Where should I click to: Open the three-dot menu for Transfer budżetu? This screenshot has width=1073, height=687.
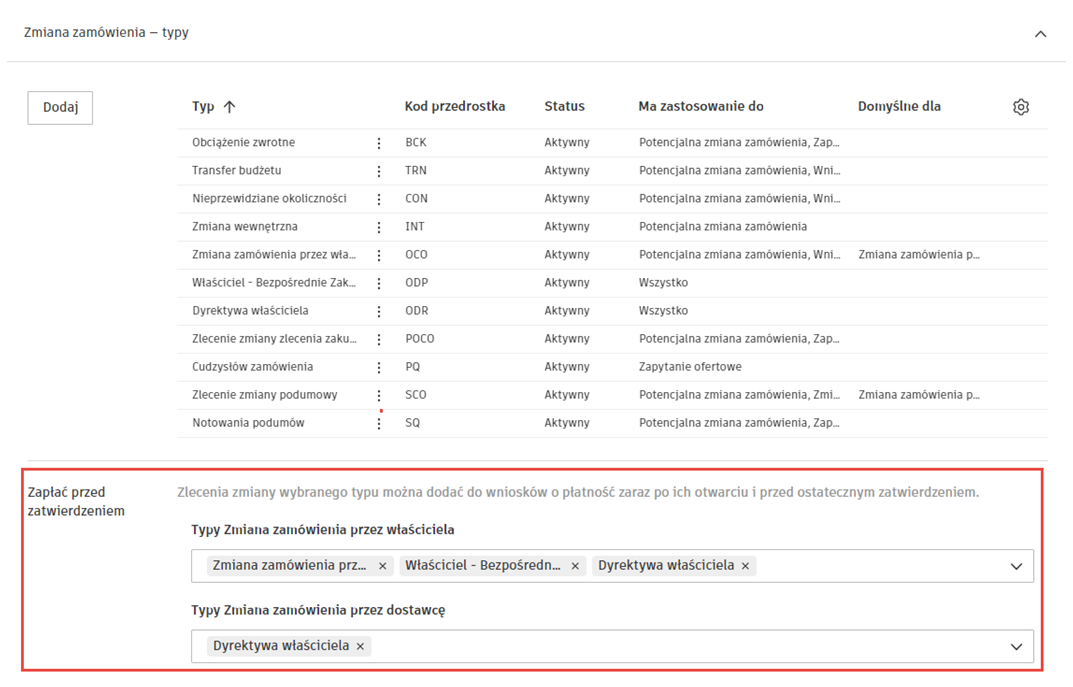379,171
